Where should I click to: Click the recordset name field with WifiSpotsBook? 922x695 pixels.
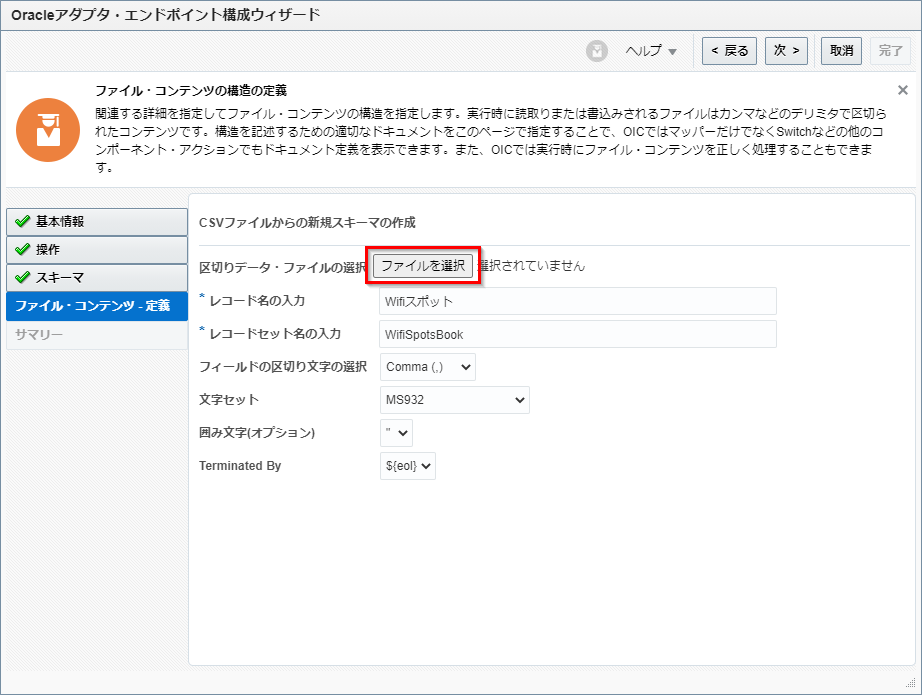point(578,334)
